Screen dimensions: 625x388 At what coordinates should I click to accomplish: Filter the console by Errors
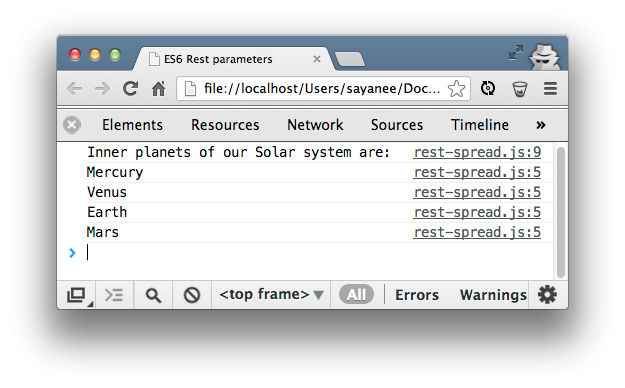click(x=417, y=295)
